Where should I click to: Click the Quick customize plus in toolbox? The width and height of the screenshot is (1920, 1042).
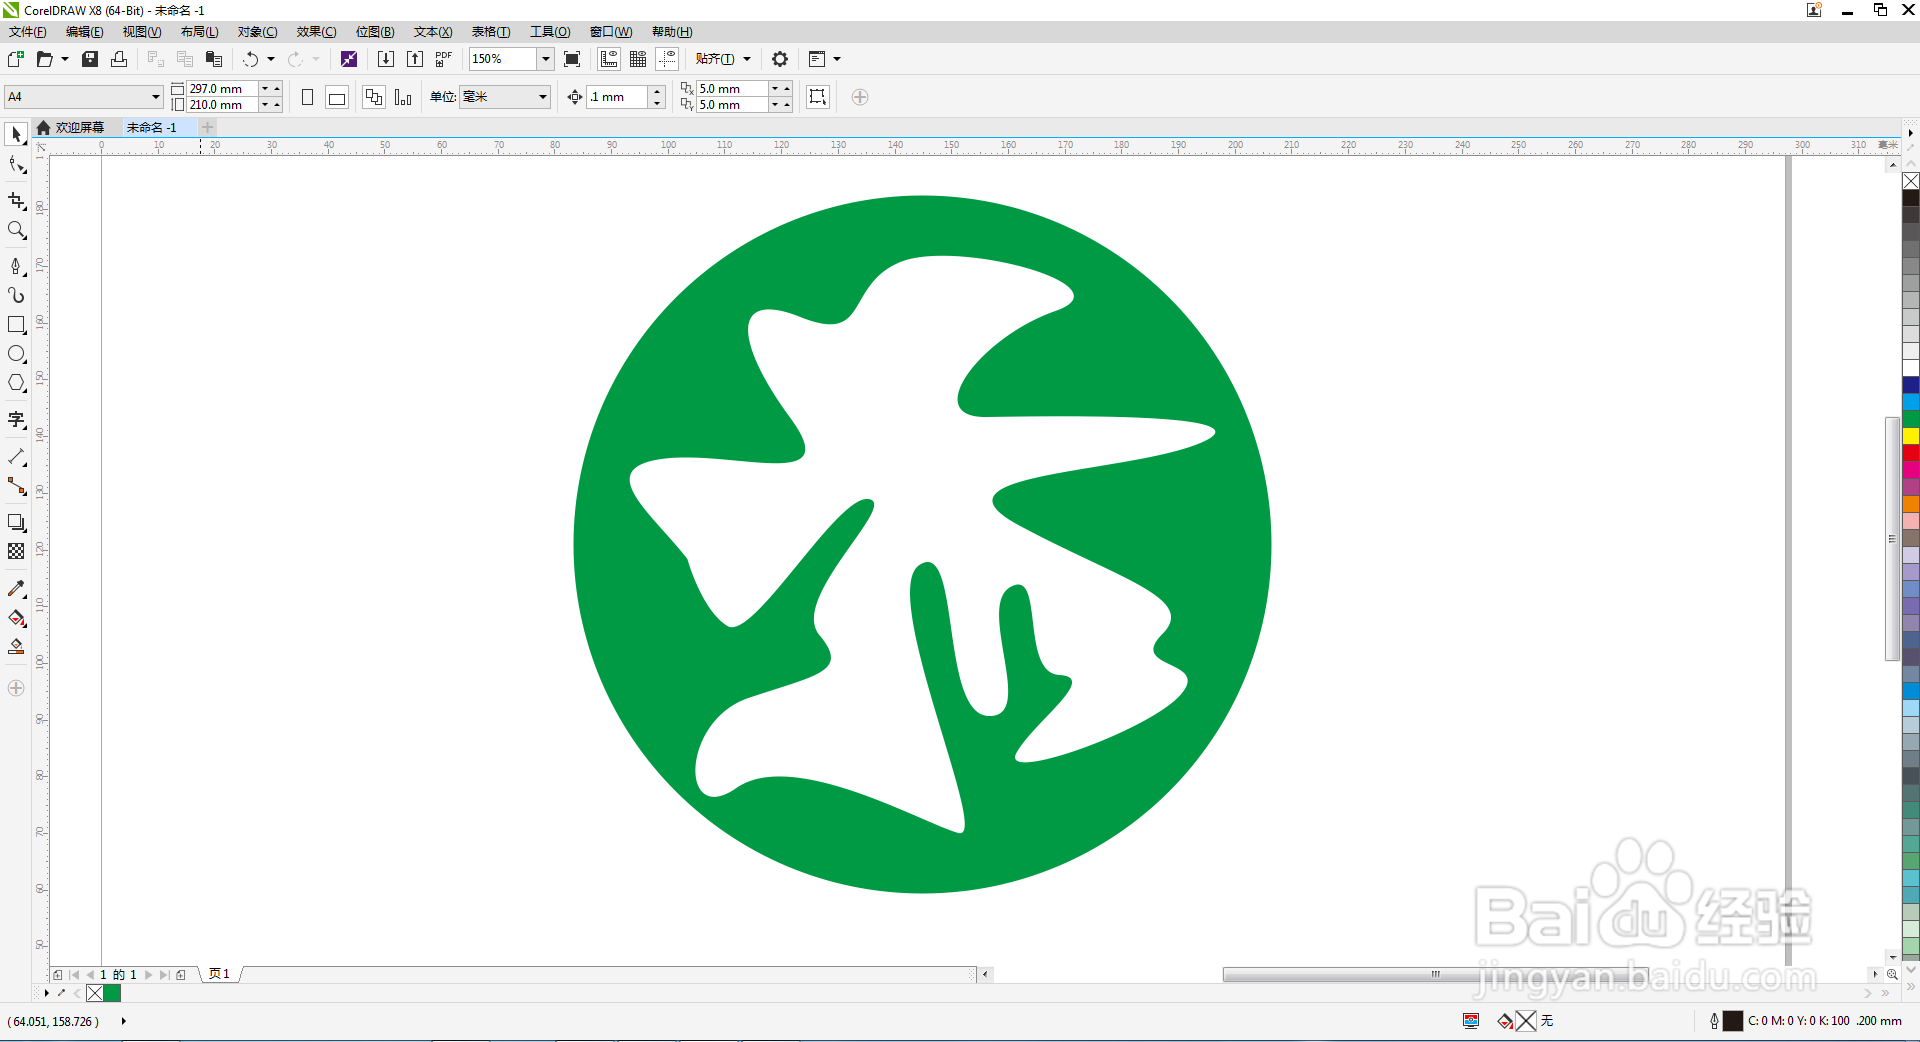tap(16, 688)
